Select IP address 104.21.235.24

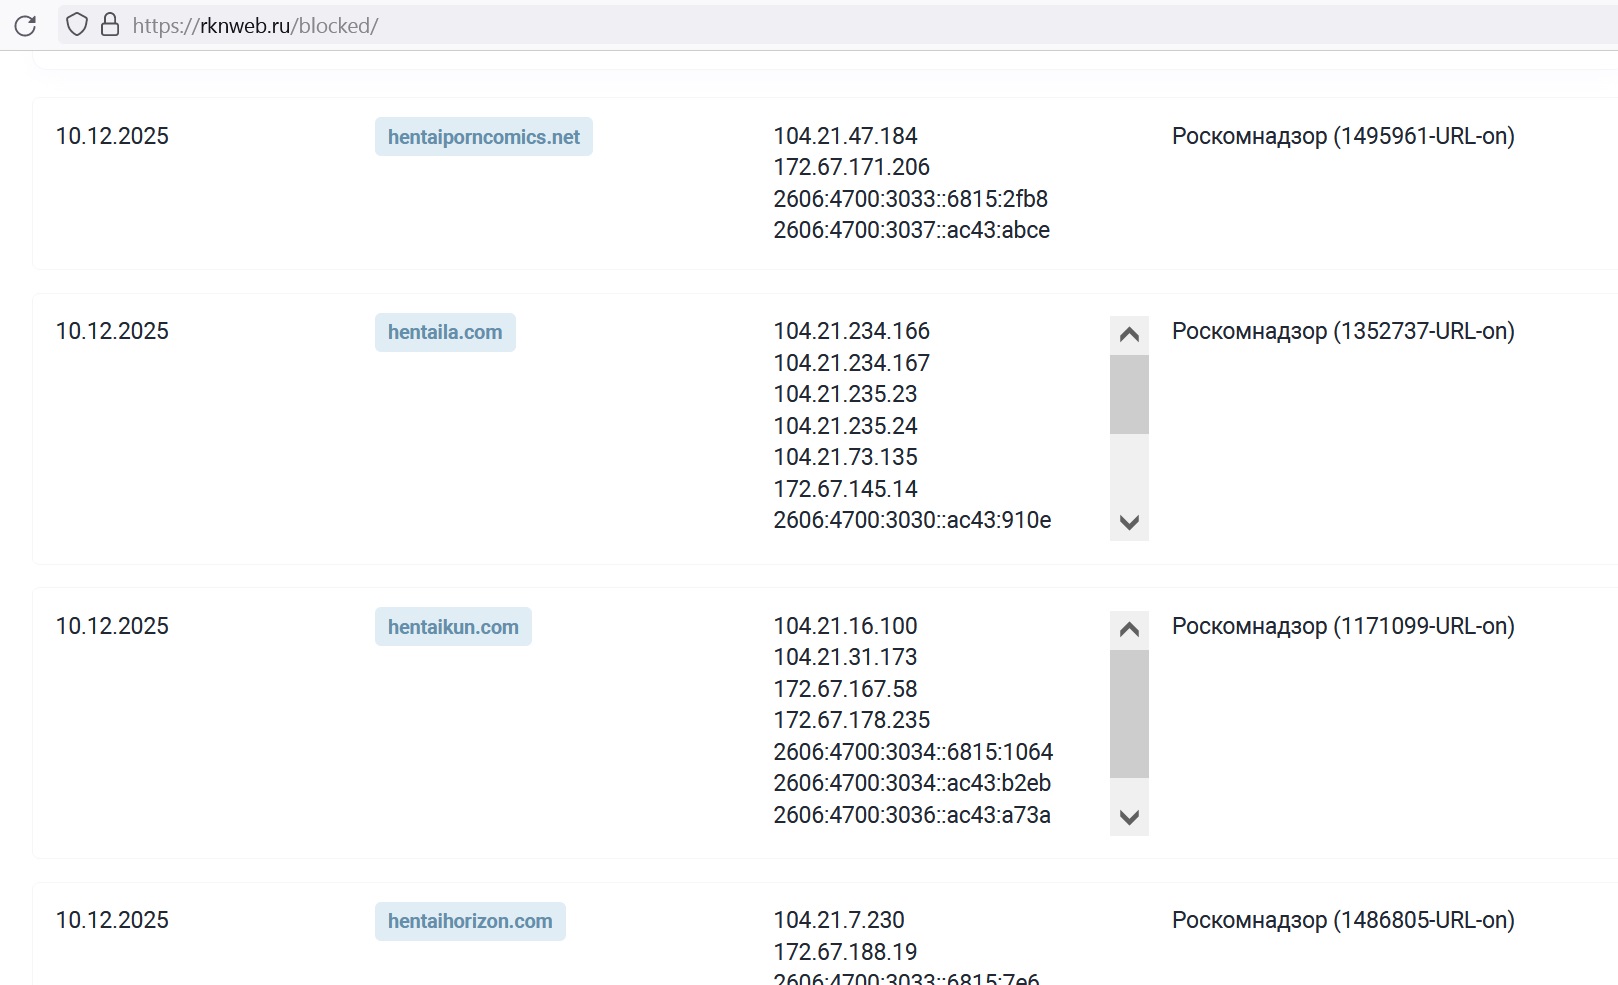(x=845, y=426)
